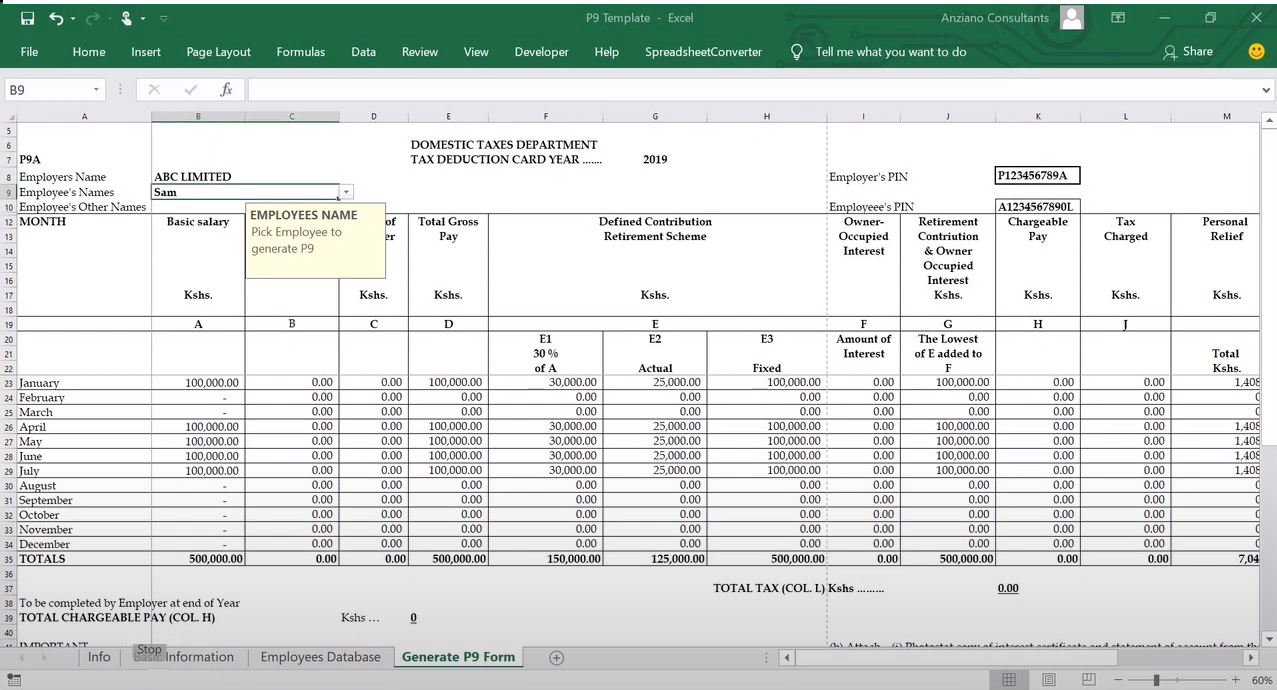The image size is (1277, 690).
Task: Confirm entry with the checkmark icon
Action: (x=190, y=90)
